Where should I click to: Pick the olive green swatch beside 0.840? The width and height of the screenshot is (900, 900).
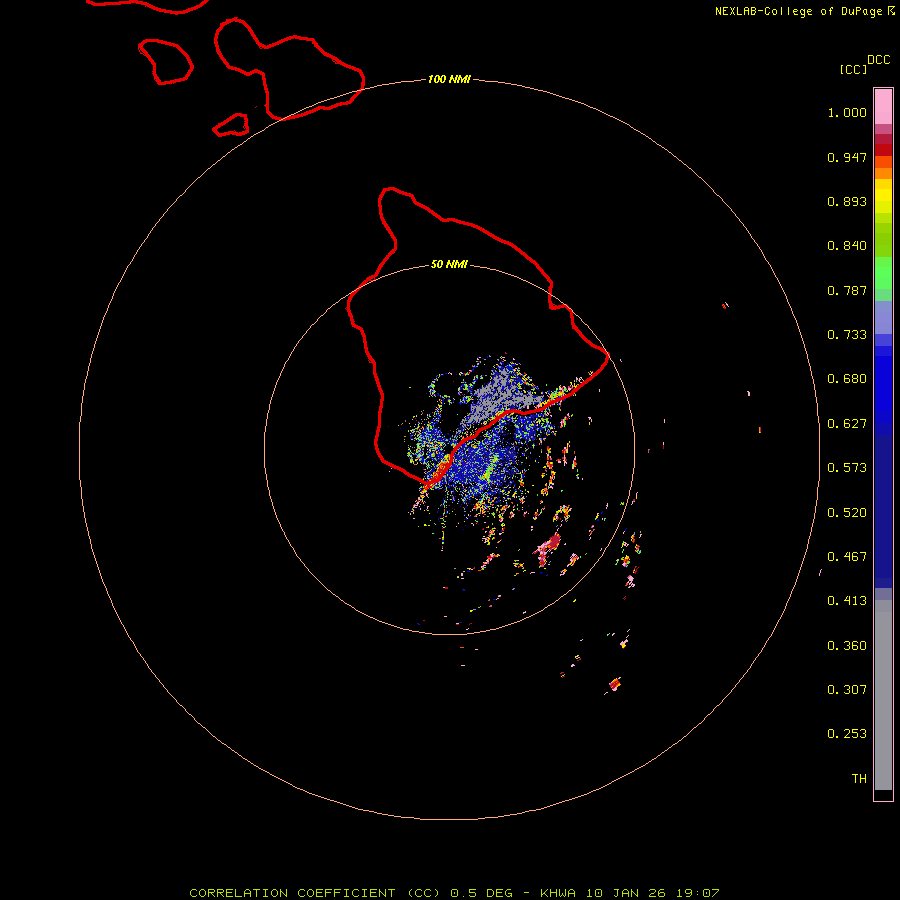tap(883, 240)
